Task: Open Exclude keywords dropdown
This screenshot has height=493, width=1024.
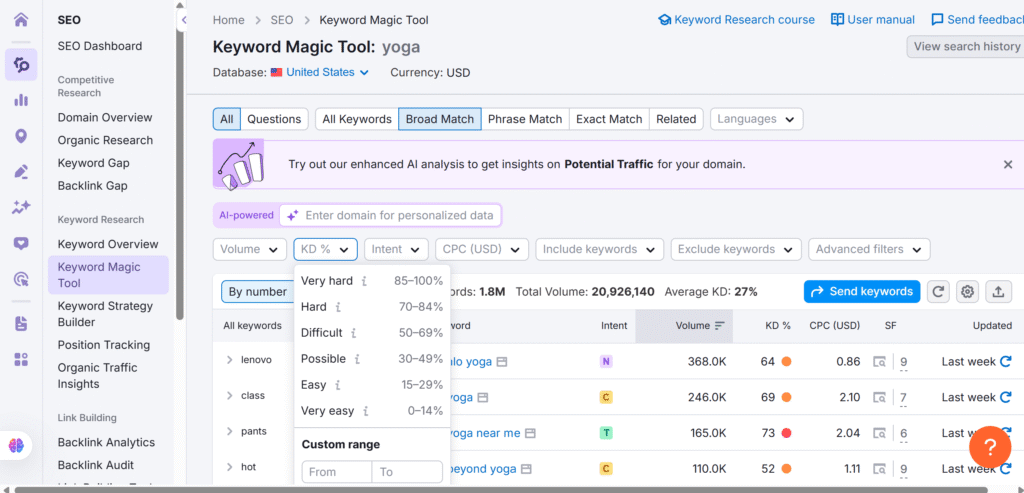Action: coord(736,249)
